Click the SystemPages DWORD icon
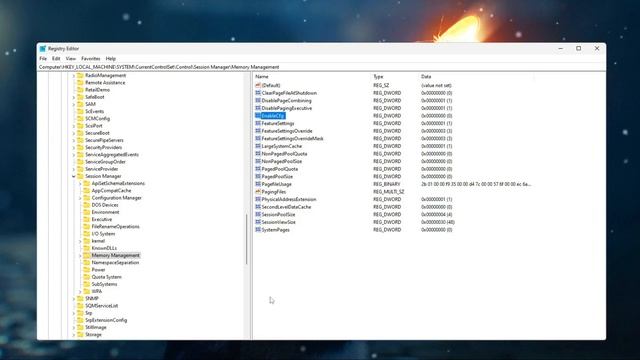This screenshot has height=360, width=640. [258, 230]
